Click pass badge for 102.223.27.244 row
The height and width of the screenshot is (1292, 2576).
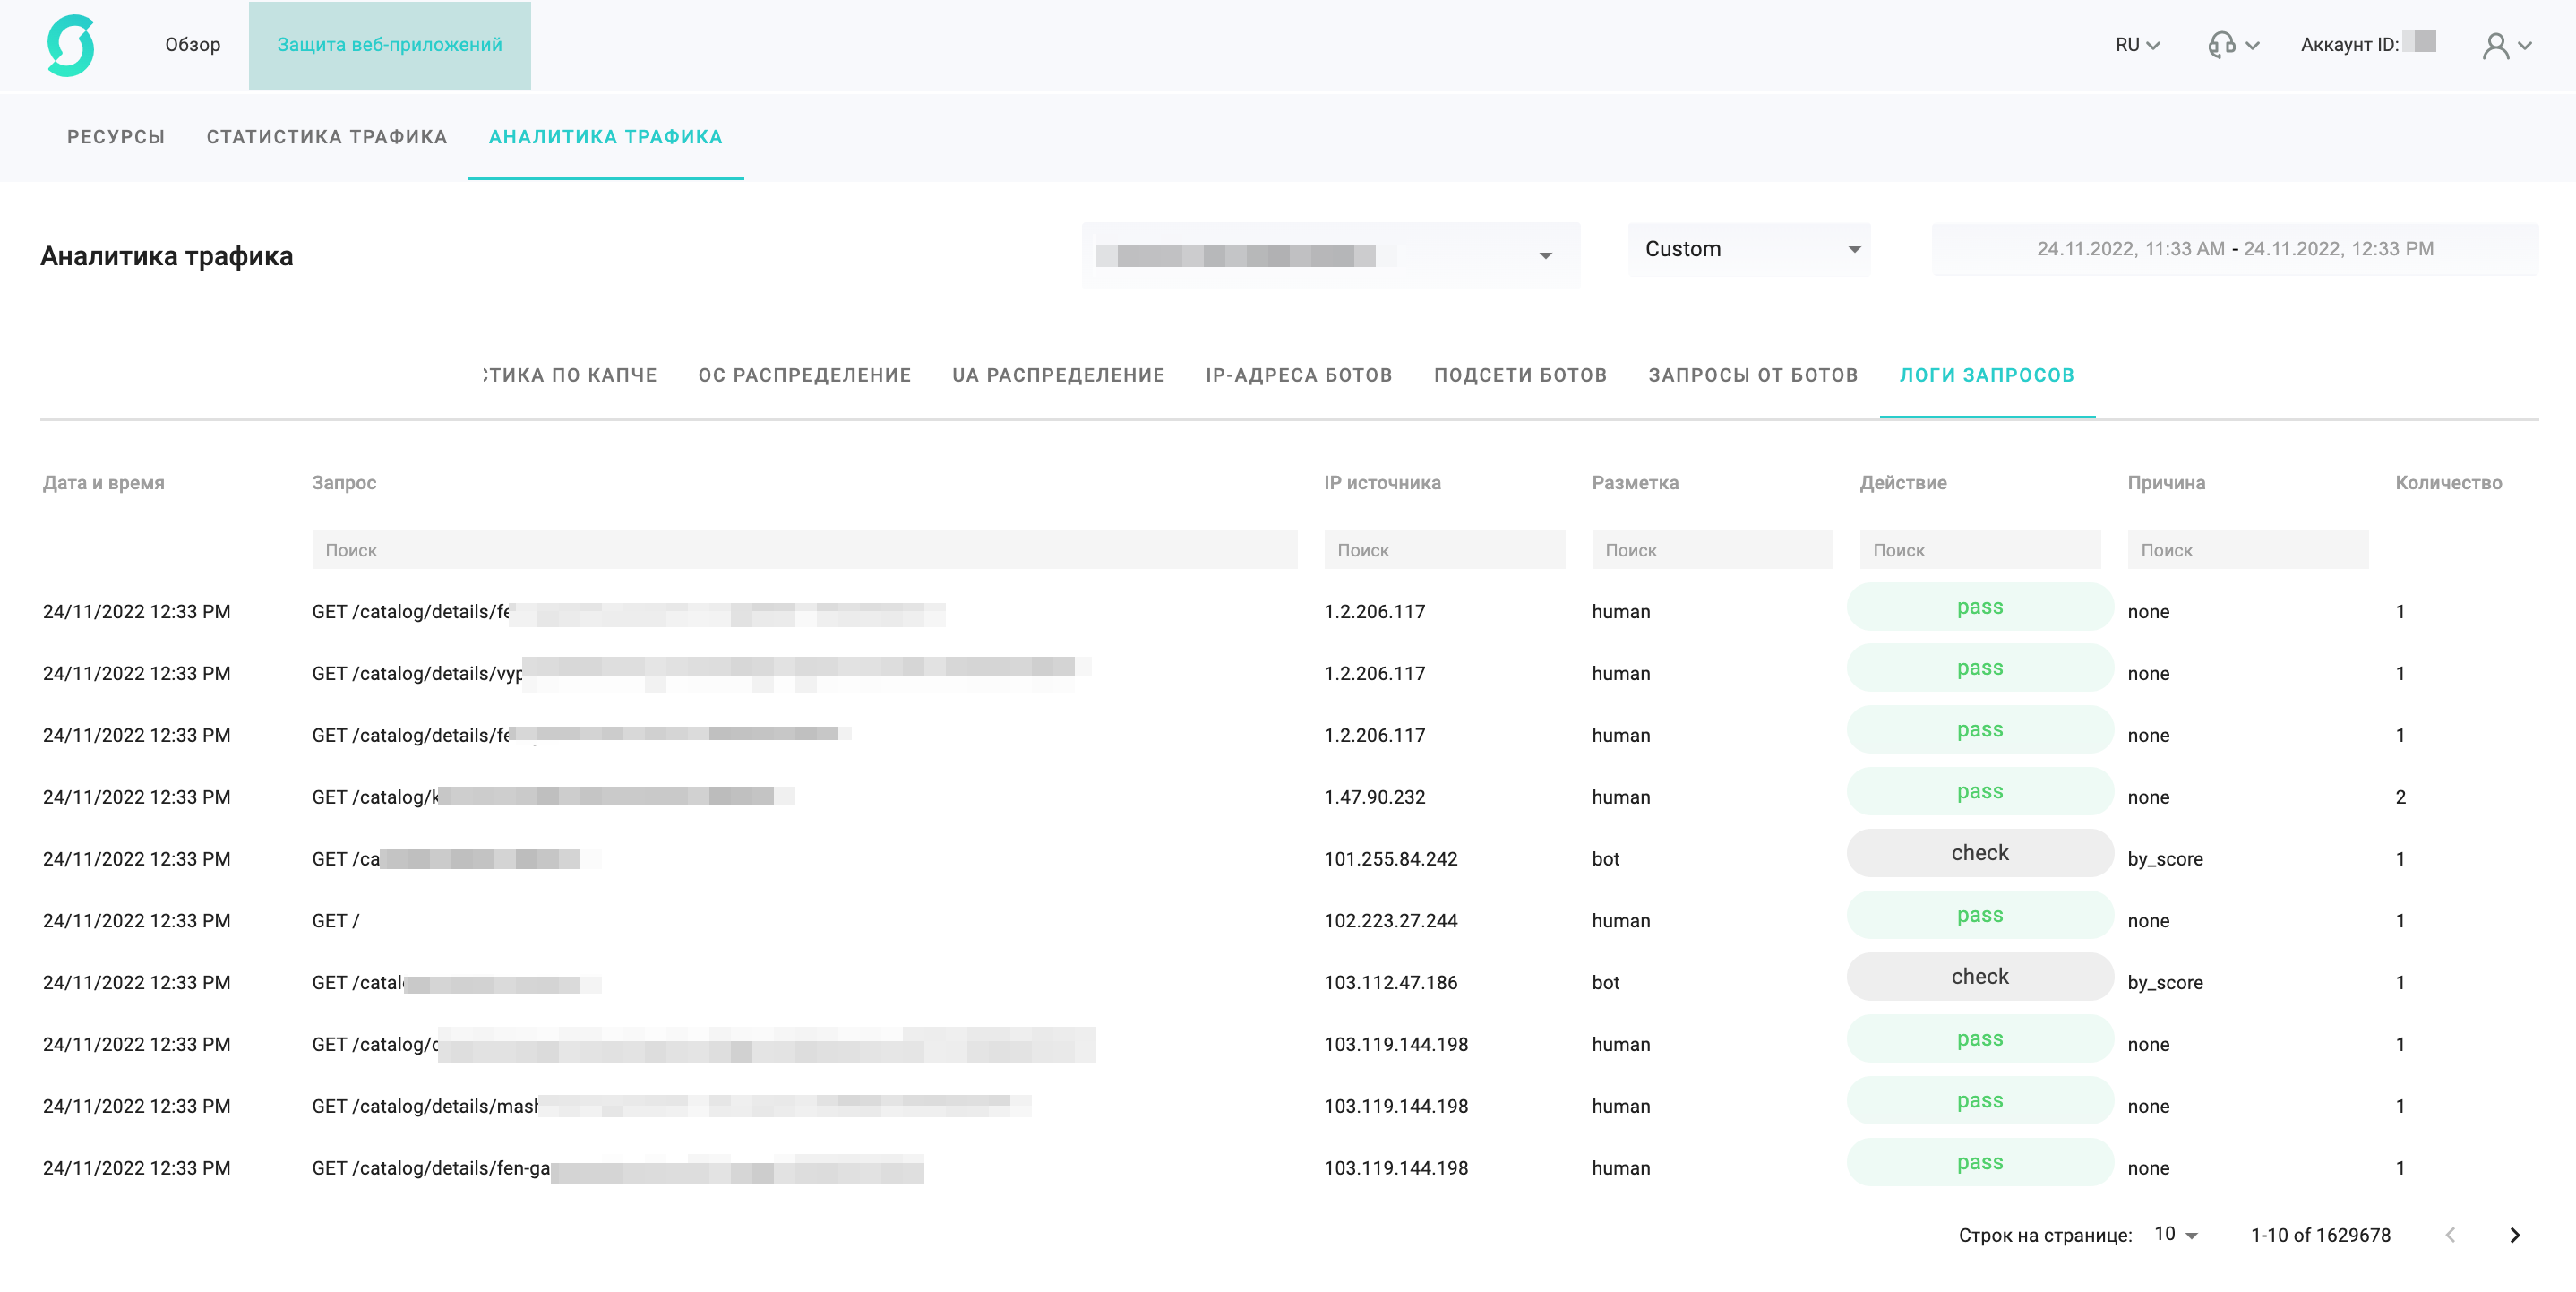1979,915
